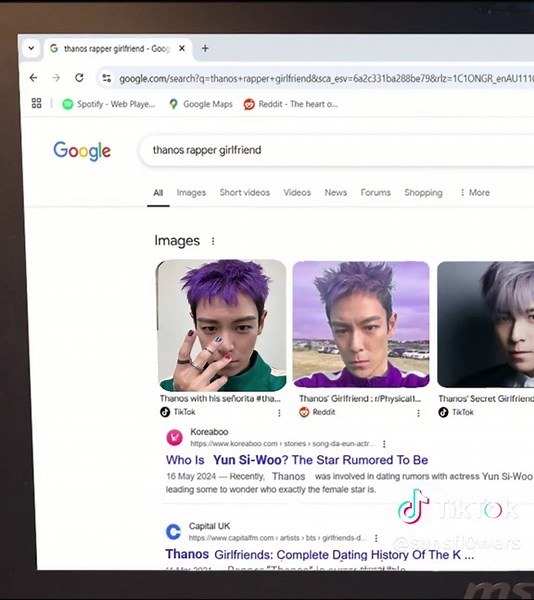Open Reddit bookmark in bookmarks bar
The image size is (534, 600).
(x=291, y=104)
